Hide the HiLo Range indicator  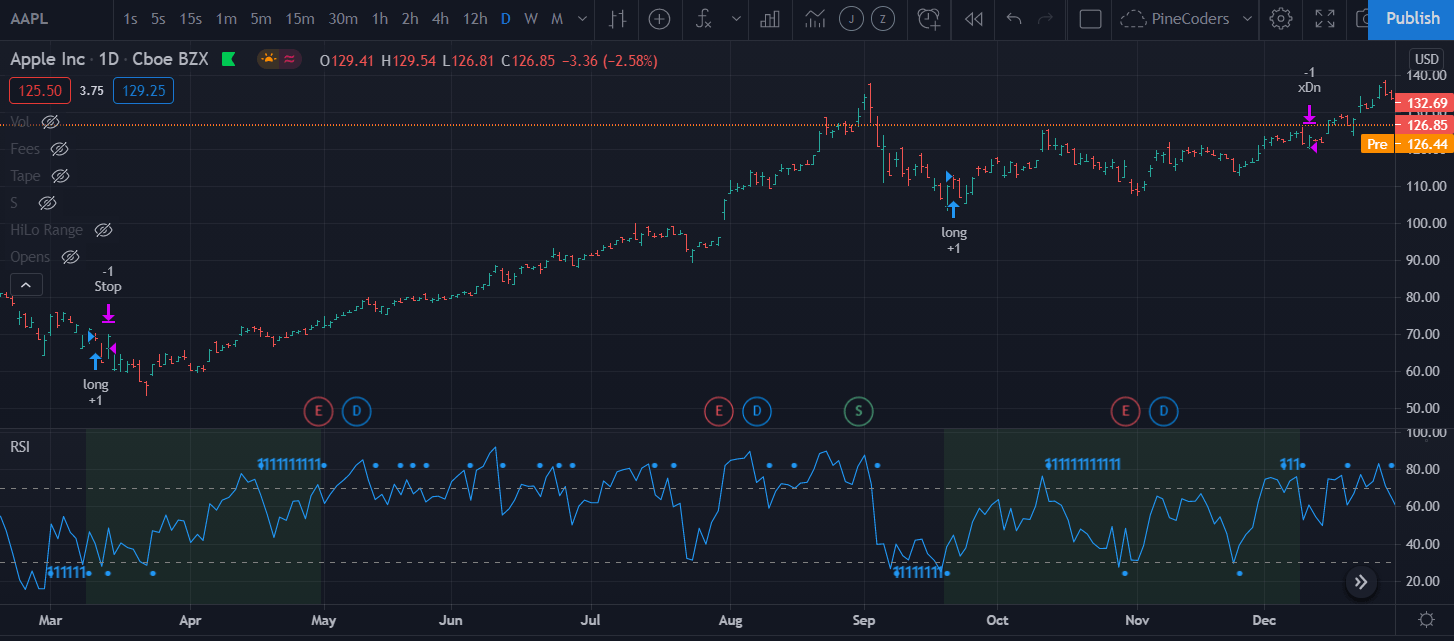click(x=104, y=229)
